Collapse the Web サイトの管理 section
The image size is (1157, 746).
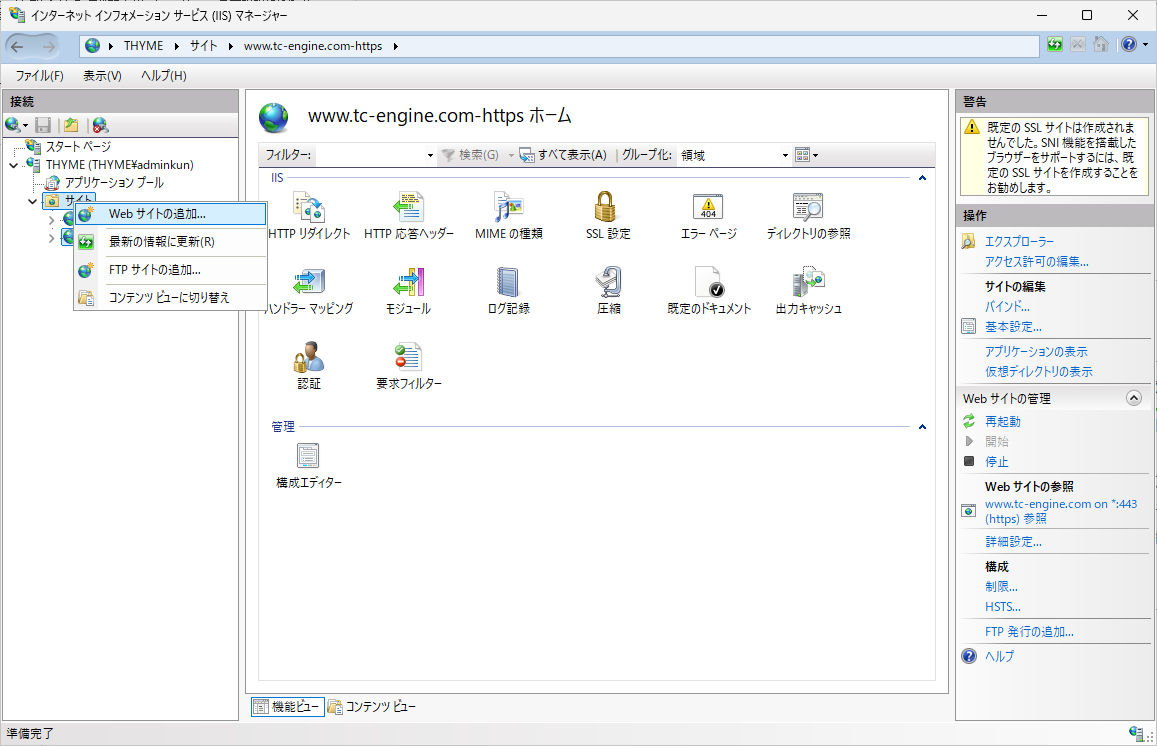[1133, 398]
